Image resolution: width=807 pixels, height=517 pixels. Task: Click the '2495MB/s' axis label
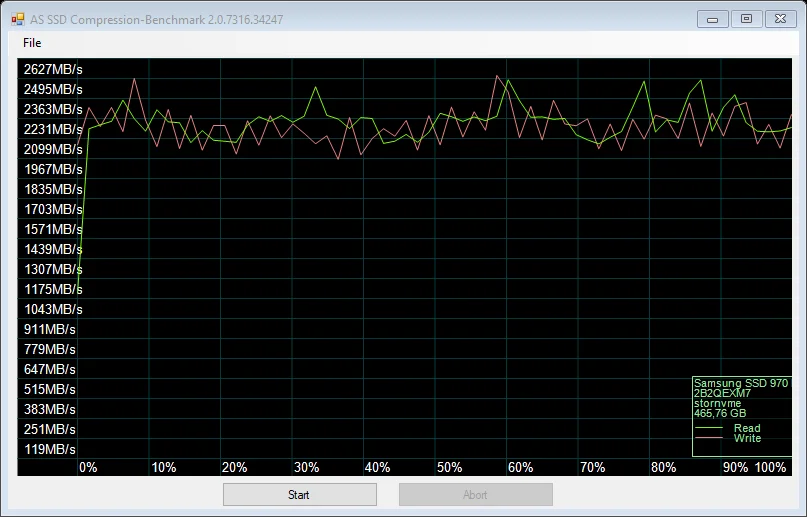(x=53, y=90)
